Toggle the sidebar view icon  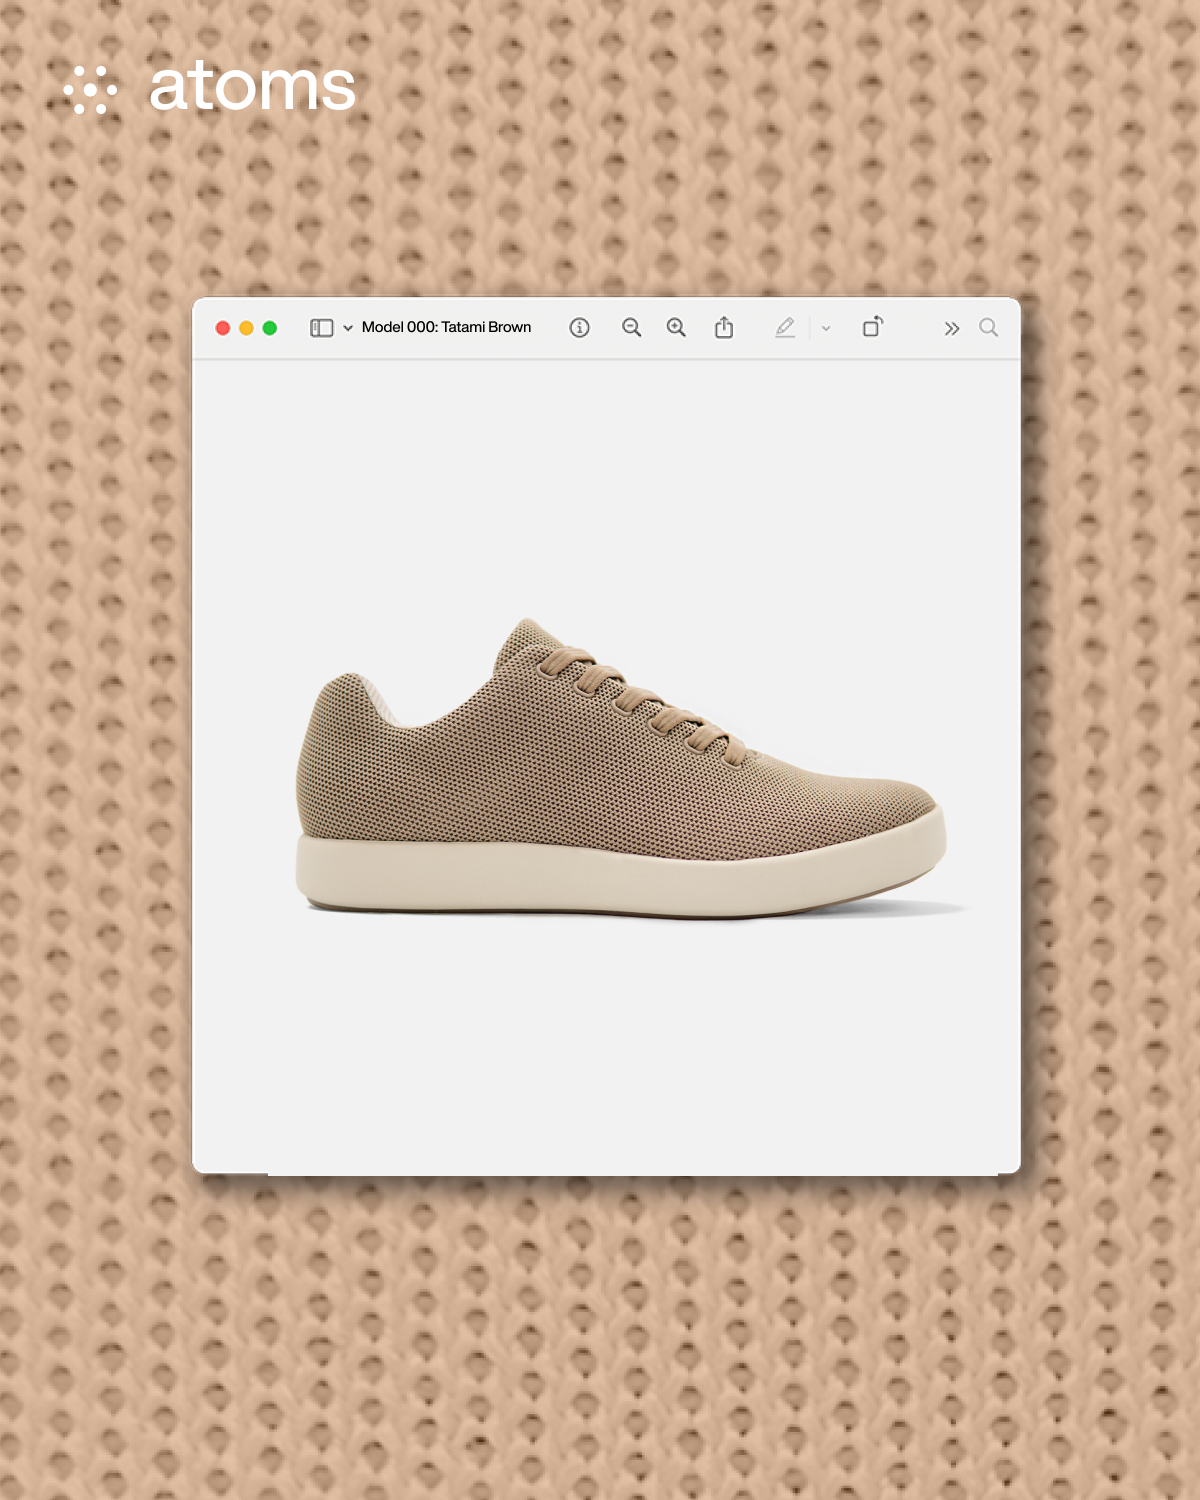[321, 328]
